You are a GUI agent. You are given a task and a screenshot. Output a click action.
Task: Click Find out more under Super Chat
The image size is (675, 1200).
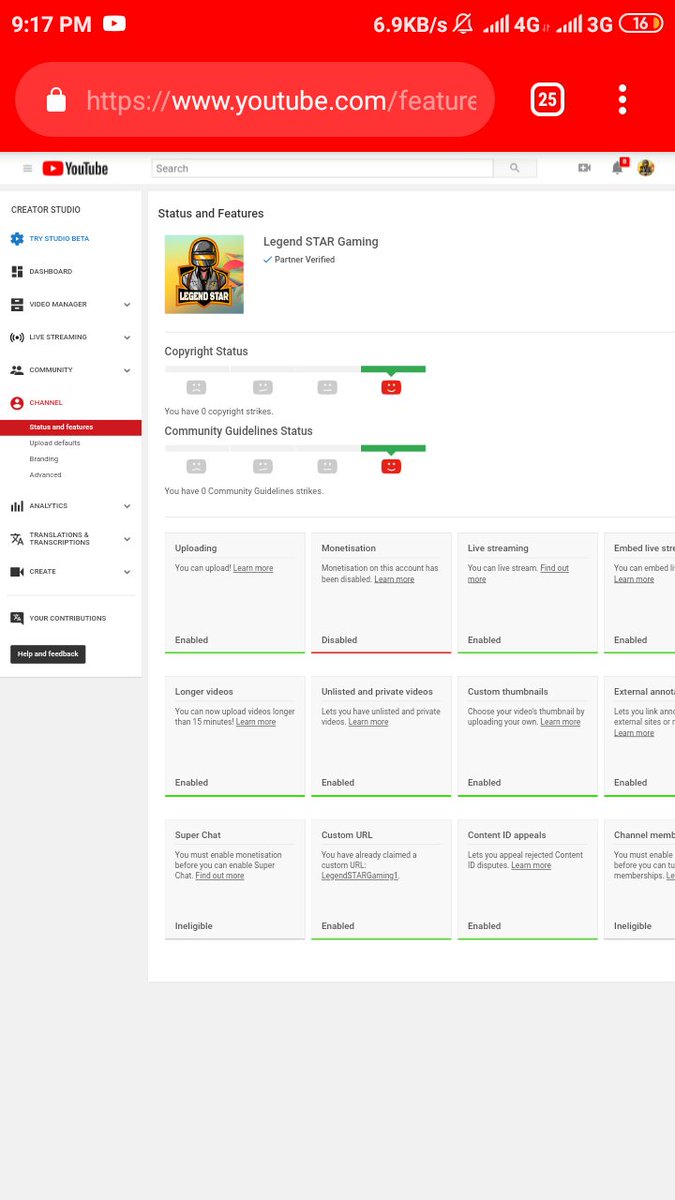tap(220, 876)
